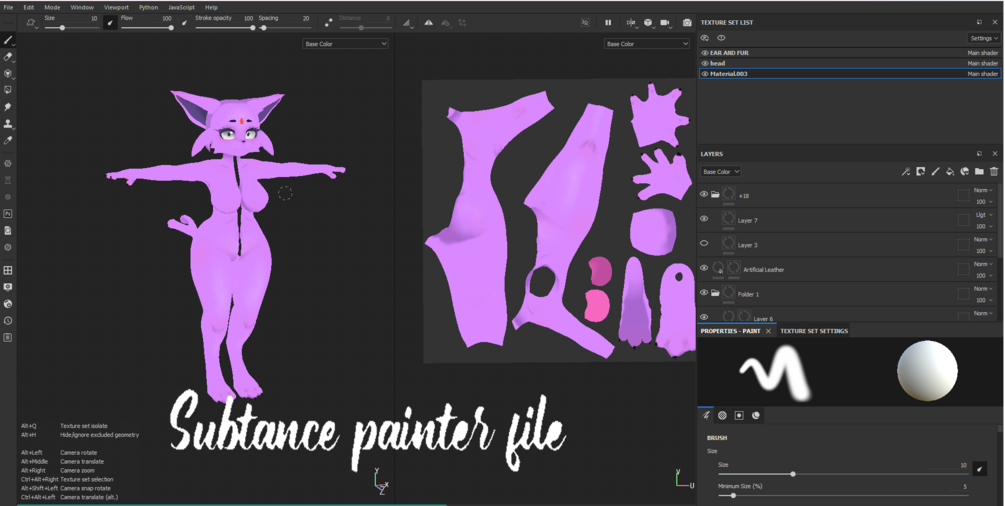Select the Eraser tool in left toolbar
The width and height of the screenshot is (1005, 506).
click(x=8, y=57)
